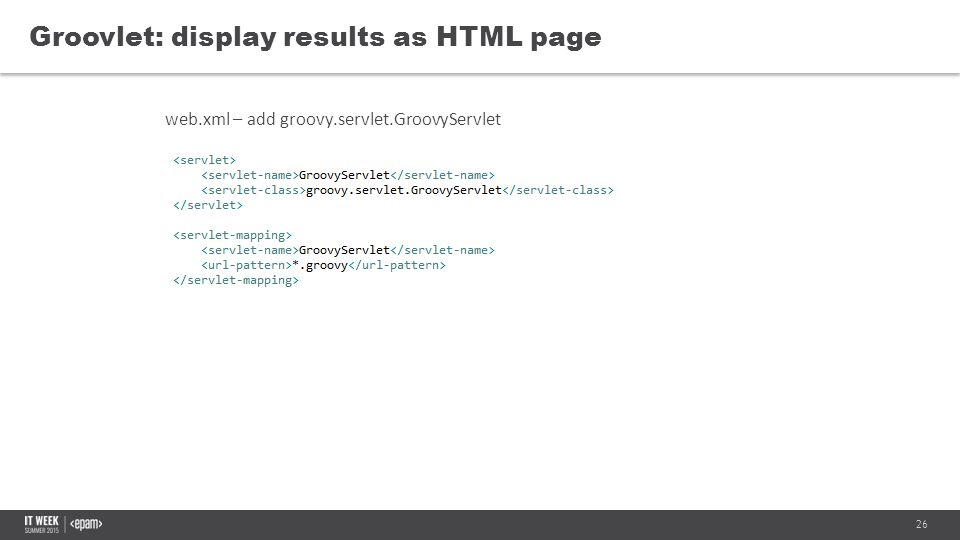Viewport: 960px width, 540px height.
Task: Click the closing </servlet> tag line
Action: click(x=208, y=205)
